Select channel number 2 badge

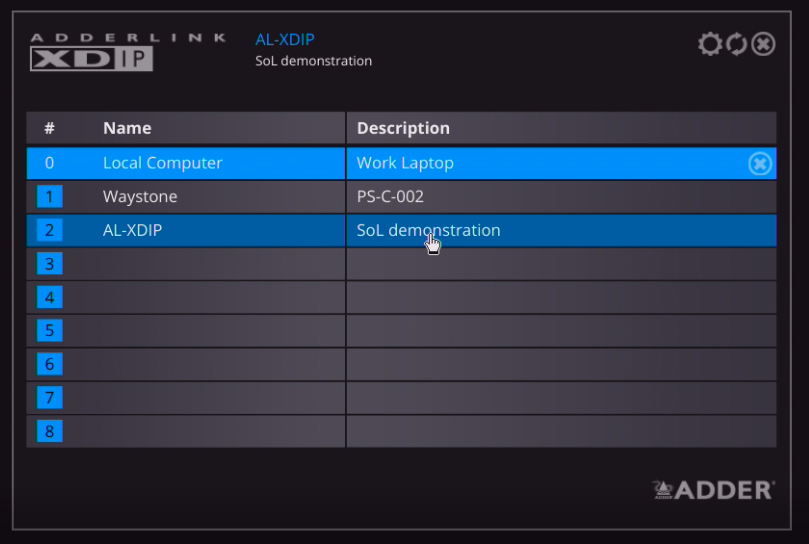(x=49, y=230)
